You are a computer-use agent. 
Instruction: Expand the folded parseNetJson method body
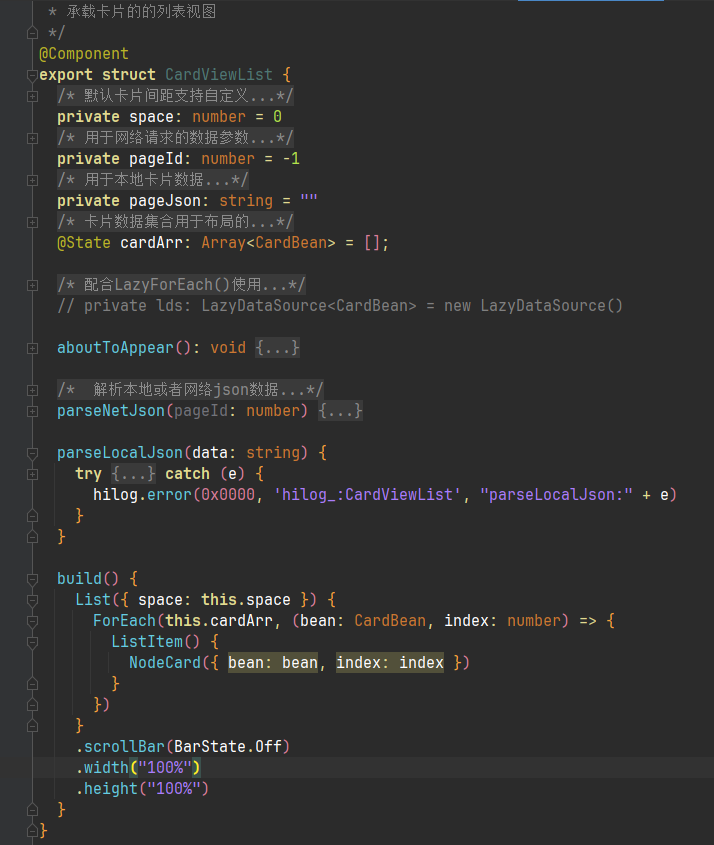32,411
